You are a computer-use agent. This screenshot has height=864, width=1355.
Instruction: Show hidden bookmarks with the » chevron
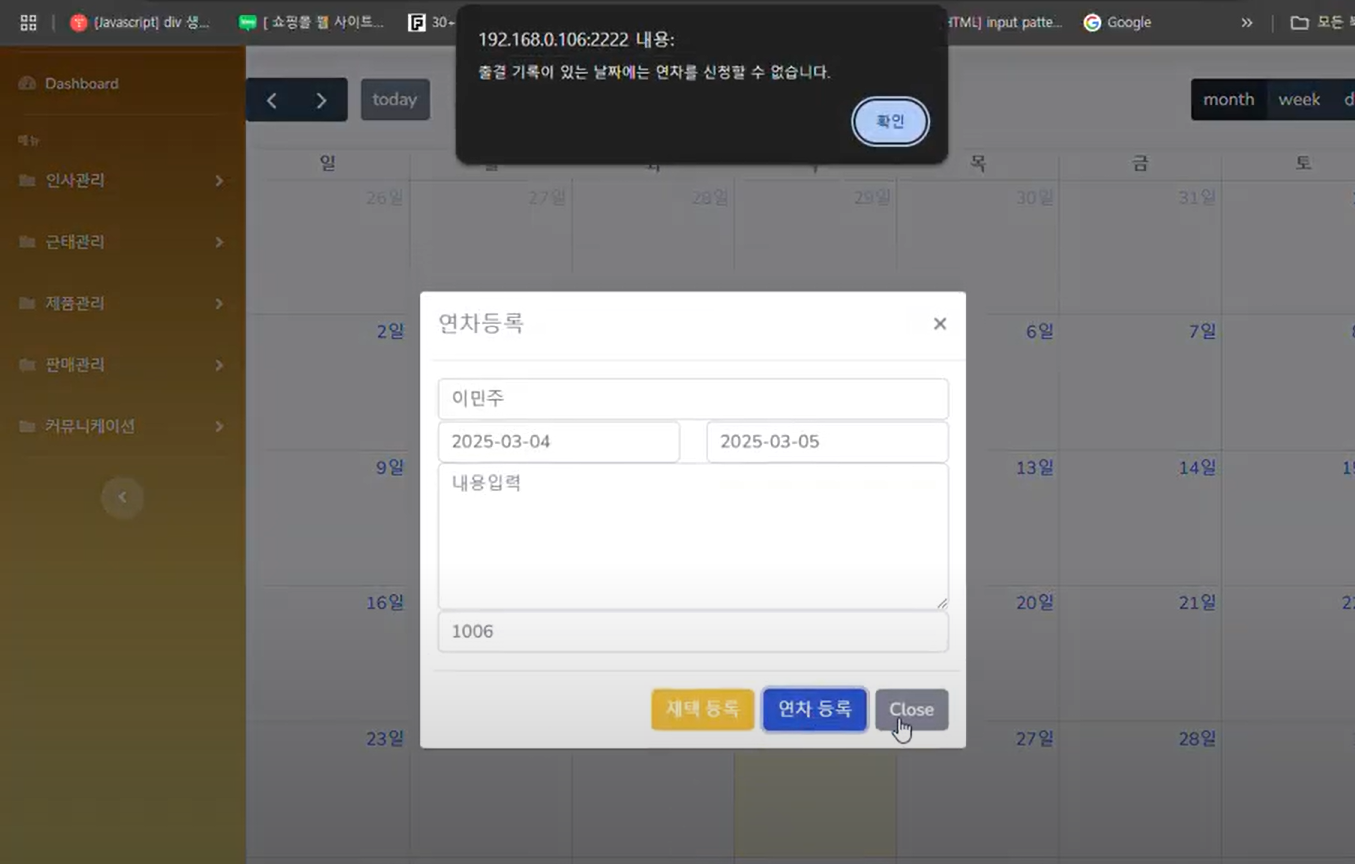[x=1246, y=21]
